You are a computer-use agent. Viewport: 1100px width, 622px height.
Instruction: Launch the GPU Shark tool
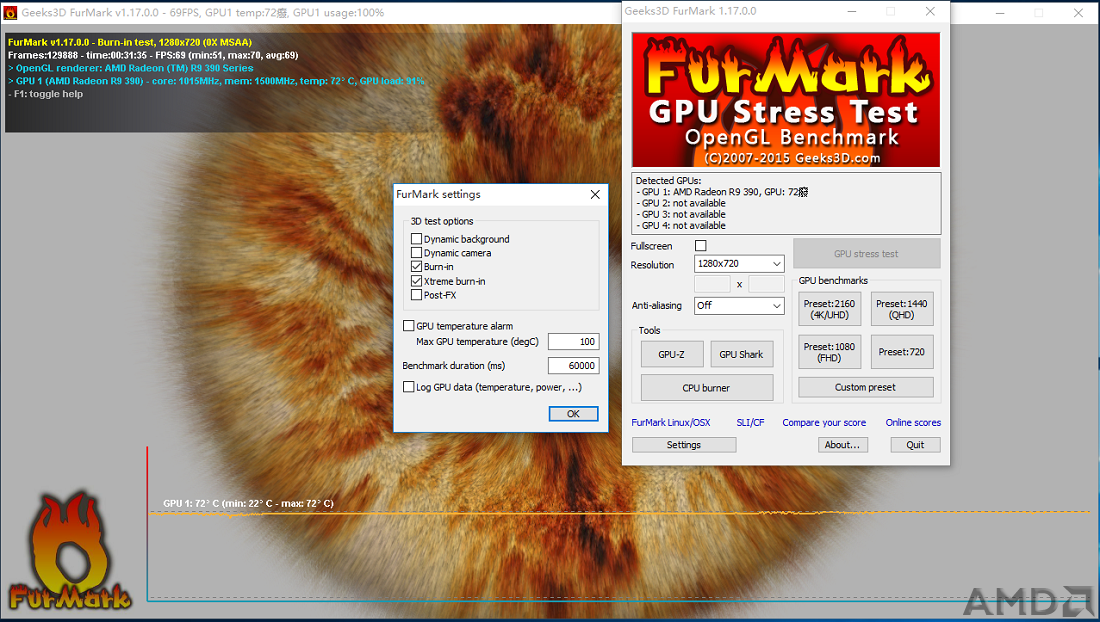coord(742,354)
